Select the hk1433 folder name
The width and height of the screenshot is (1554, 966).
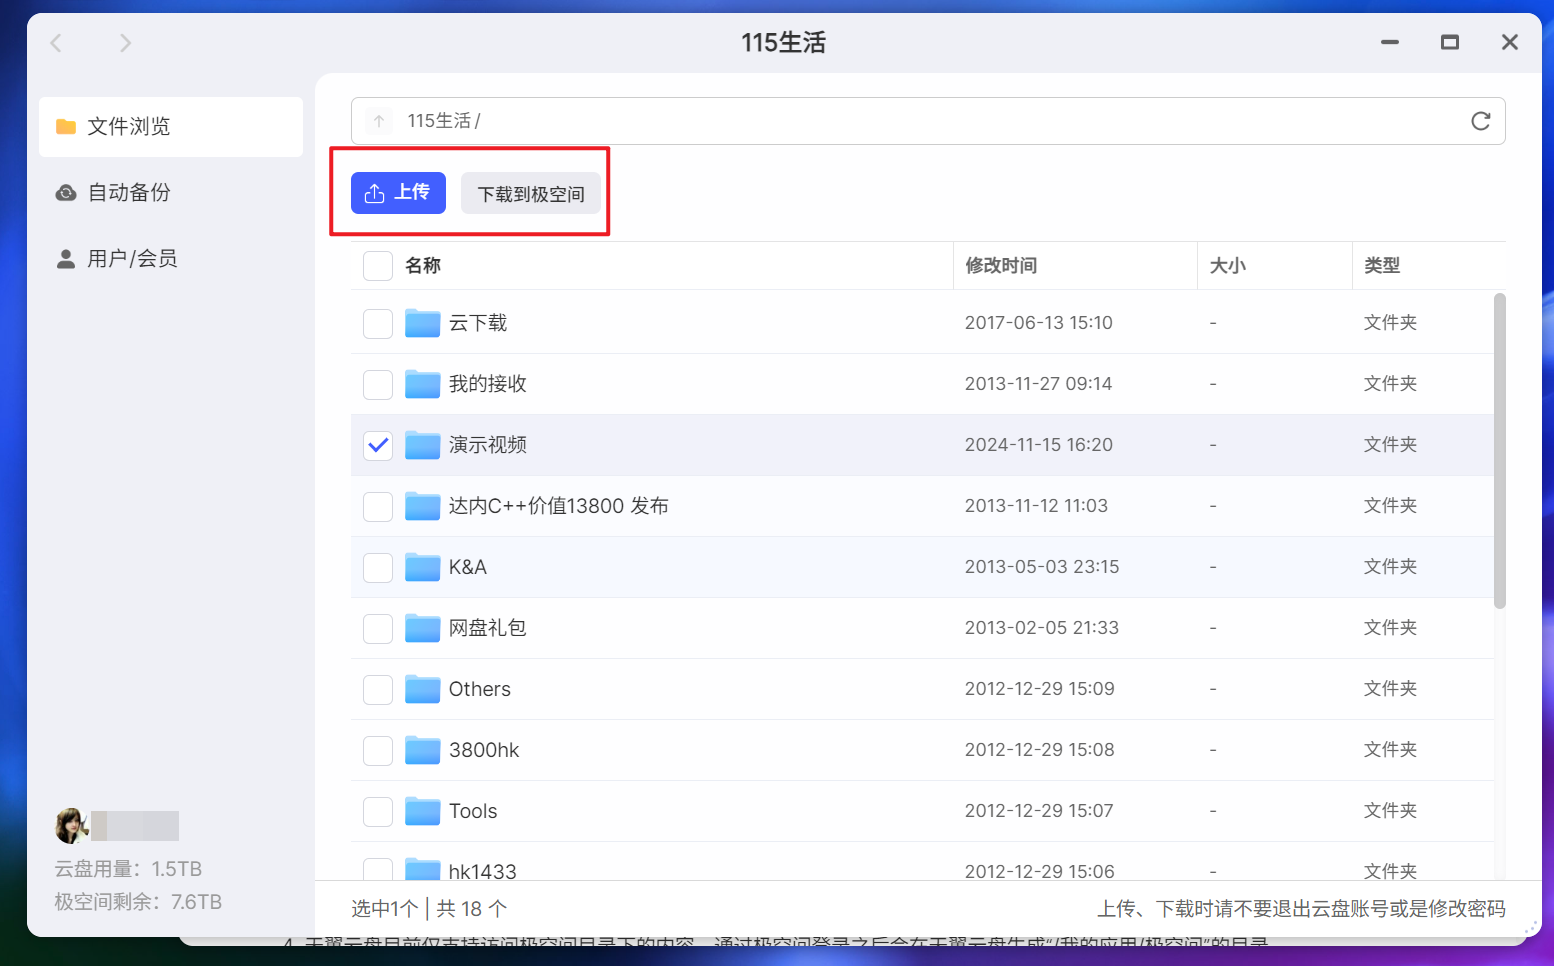pos(483,871)
